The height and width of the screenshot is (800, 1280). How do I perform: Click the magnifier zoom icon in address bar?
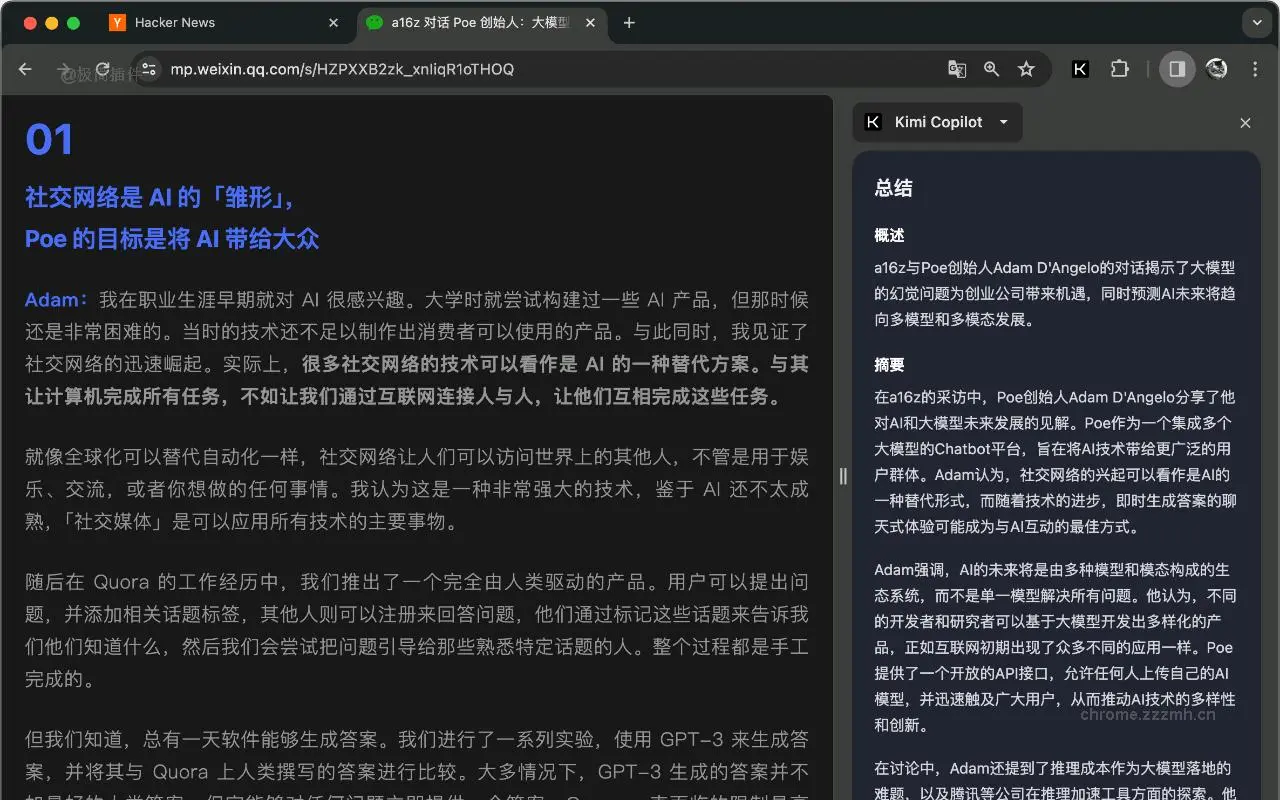pyautogui.click(x=991, y=69)
